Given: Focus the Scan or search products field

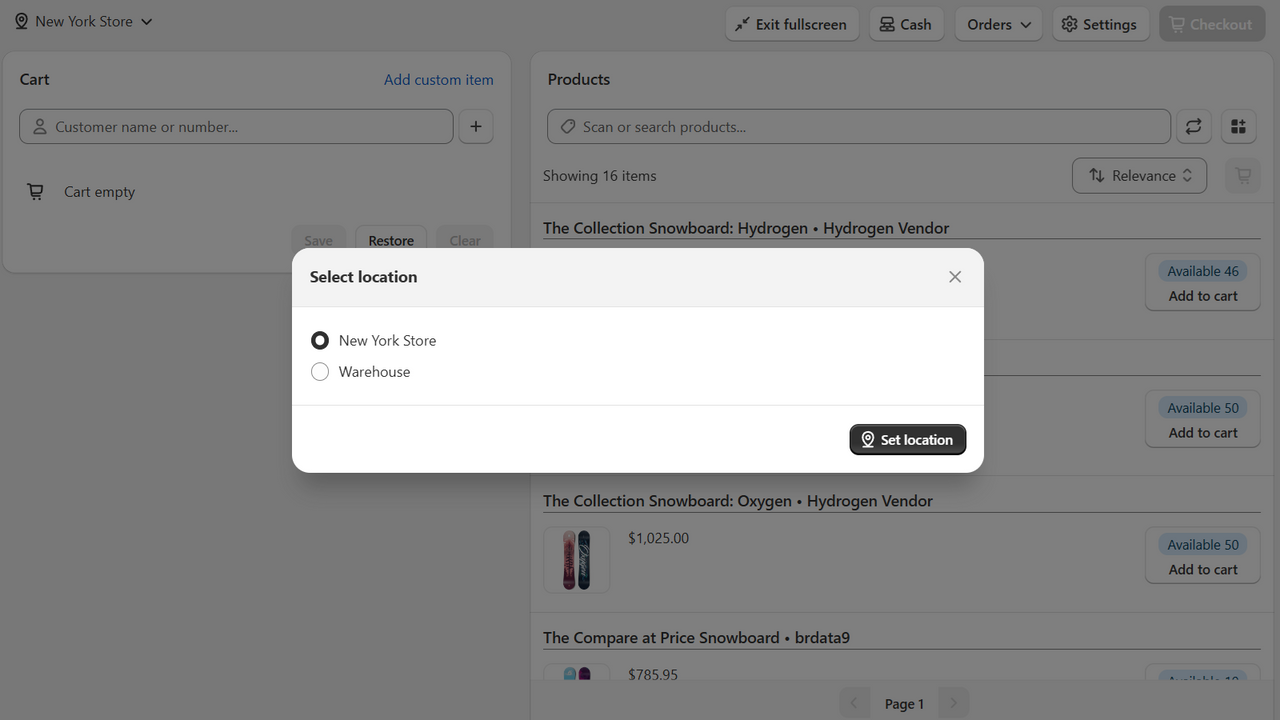Looking at the screenshot, I should (859, 127).
